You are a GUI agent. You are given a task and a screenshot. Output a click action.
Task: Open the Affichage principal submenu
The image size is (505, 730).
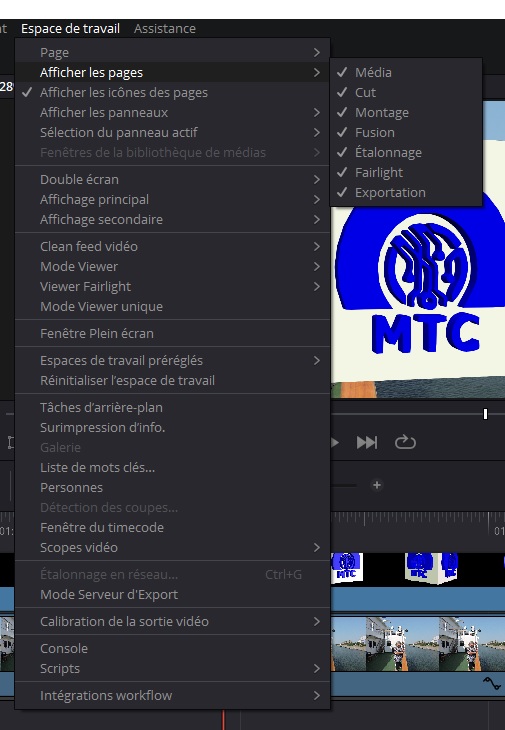tap(172, 200)
